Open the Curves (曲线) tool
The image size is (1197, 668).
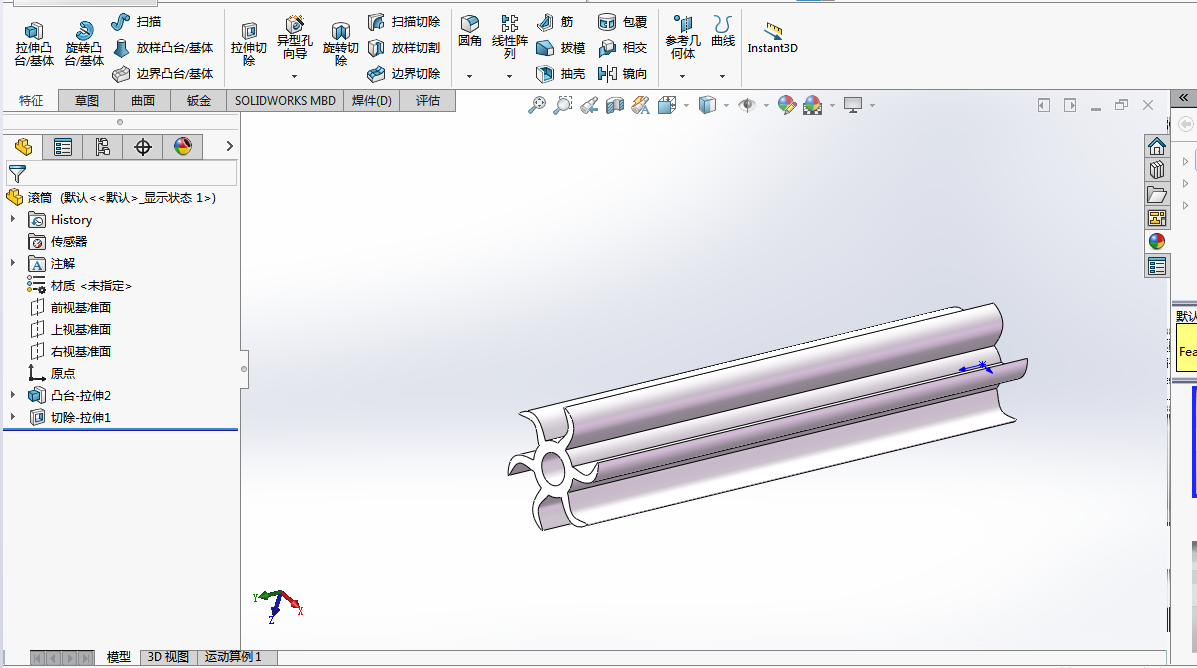[722, 32]
